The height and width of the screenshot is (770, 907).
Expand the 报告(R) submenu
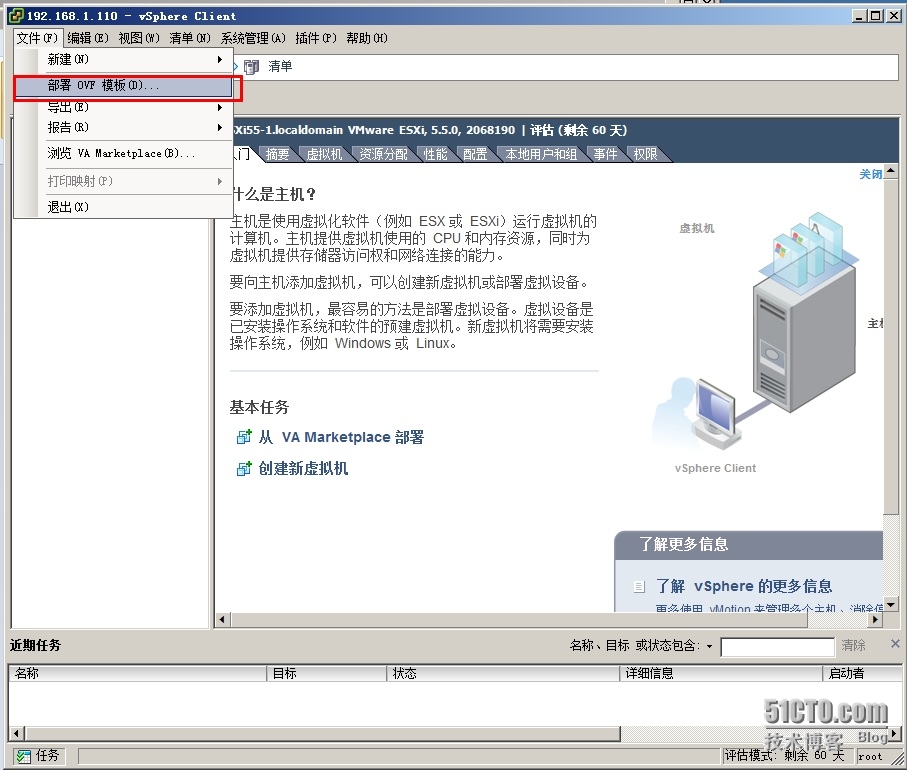pyautogui.click(x=123, y=127)
